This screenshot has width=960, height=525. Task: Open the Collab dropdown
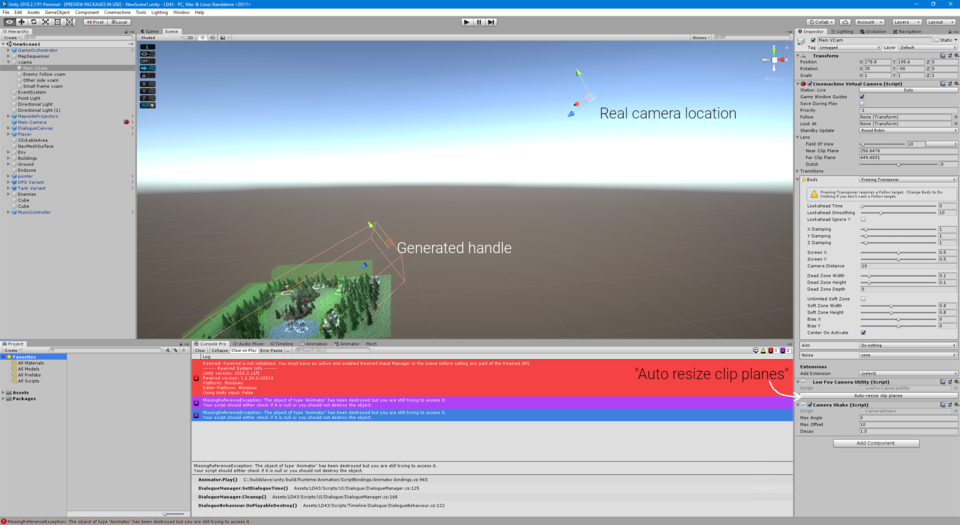point(821,22)
